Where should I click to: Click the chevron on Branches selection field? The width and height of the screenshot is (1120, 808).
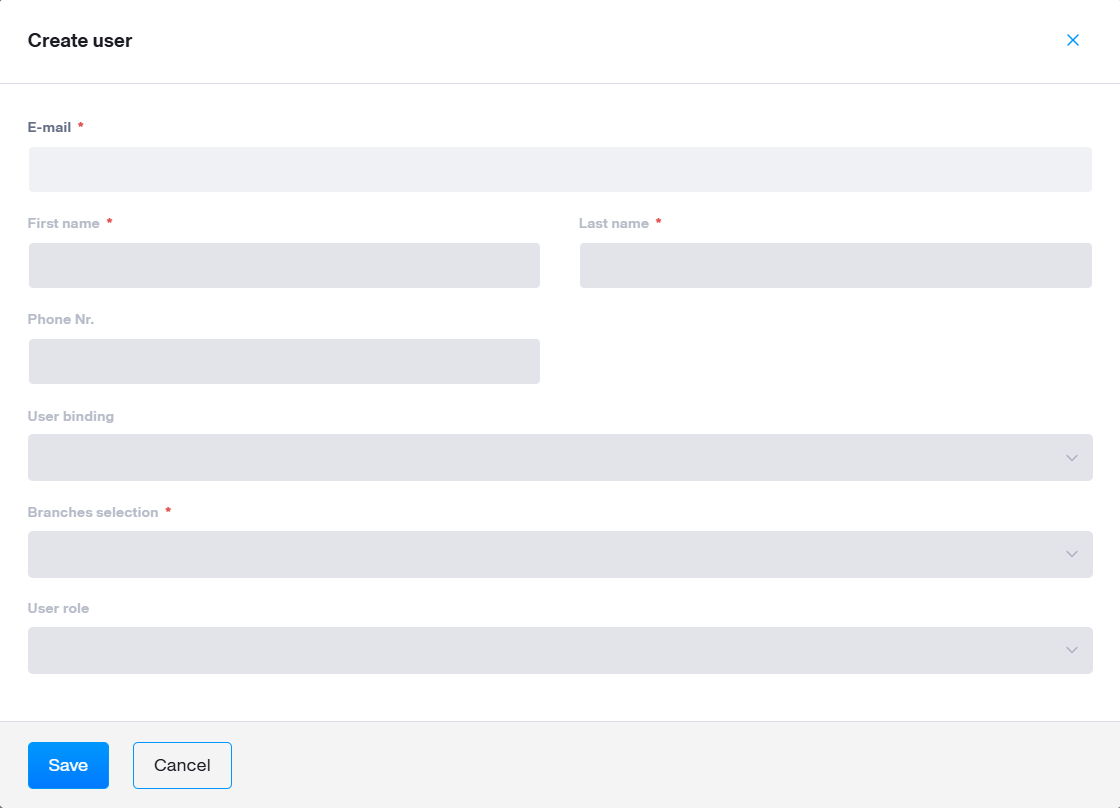1071,553
